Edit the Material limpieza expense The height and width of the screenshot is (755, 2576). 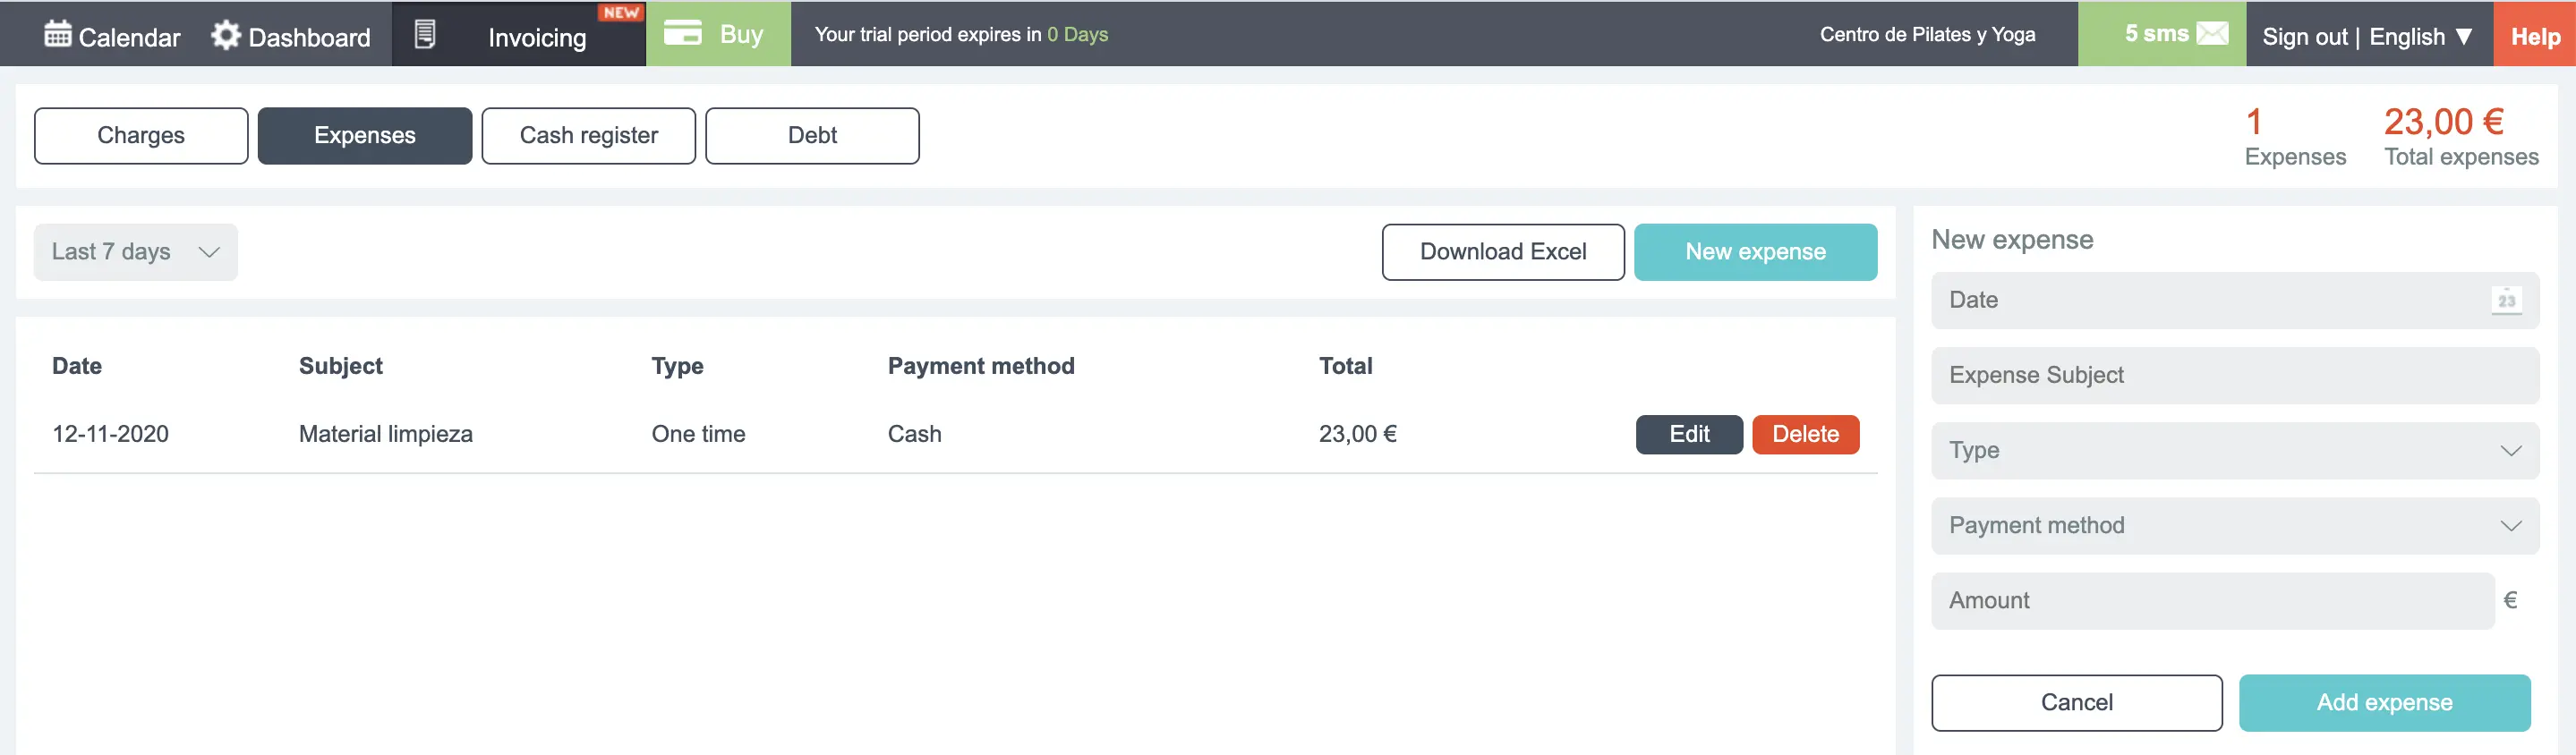tap(1689, 434)
